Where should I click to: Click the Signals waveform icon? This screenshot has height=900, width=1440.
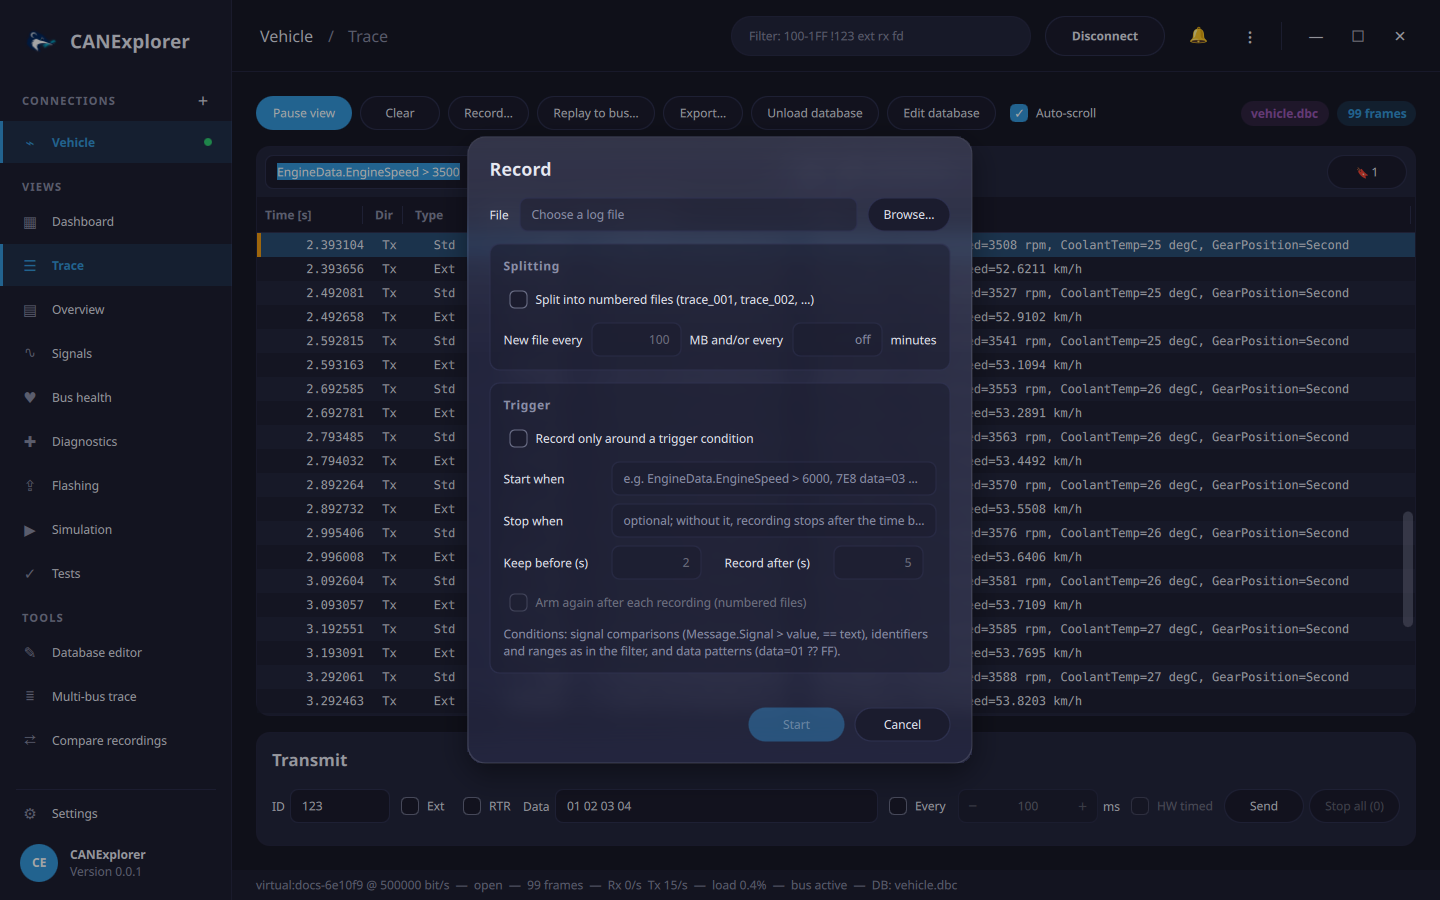[x=30, y=354]
